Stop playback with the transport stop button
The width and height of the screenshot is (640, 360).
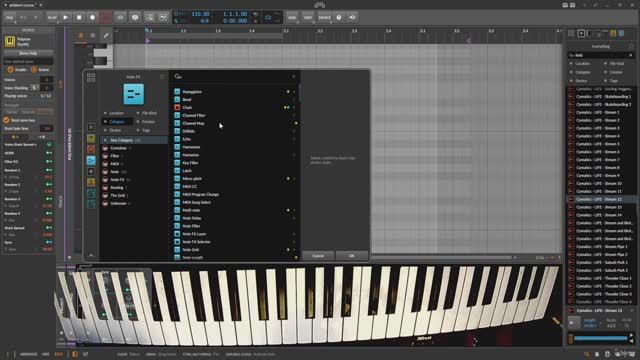click(x=79, y=18)
